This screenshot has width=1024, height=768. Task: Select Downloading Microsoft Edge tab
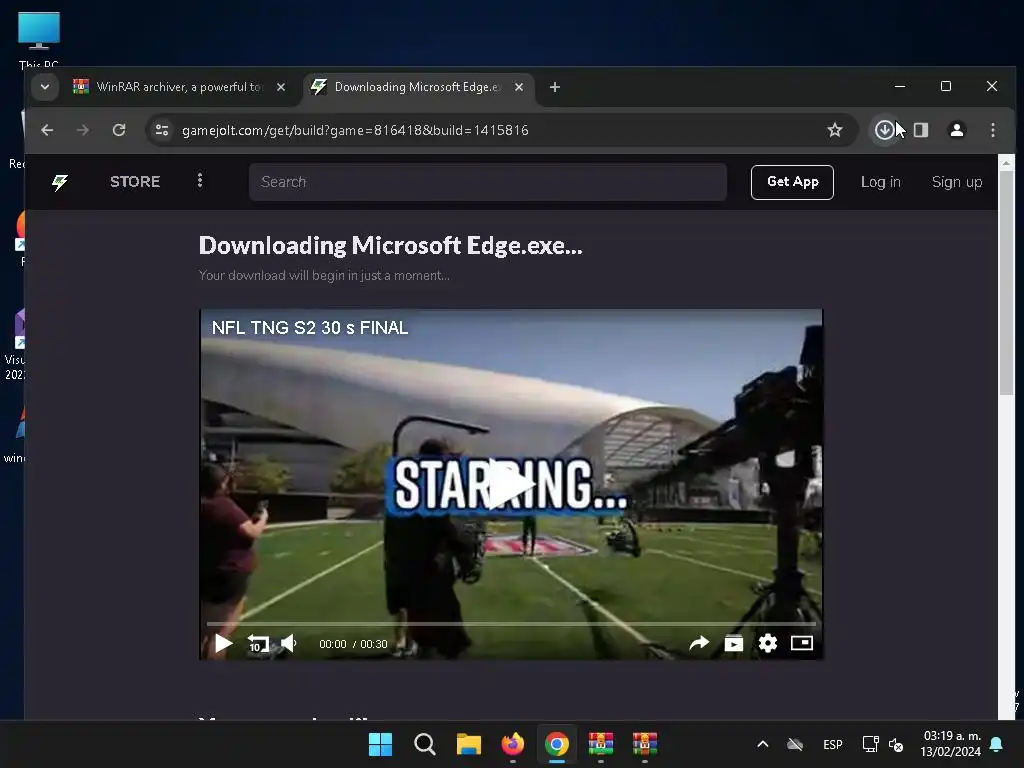coord(417,87)
